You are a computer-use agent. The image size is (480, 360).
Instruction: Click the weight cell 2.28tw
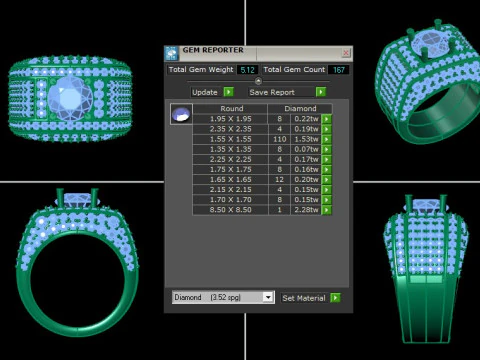point(306,210)
